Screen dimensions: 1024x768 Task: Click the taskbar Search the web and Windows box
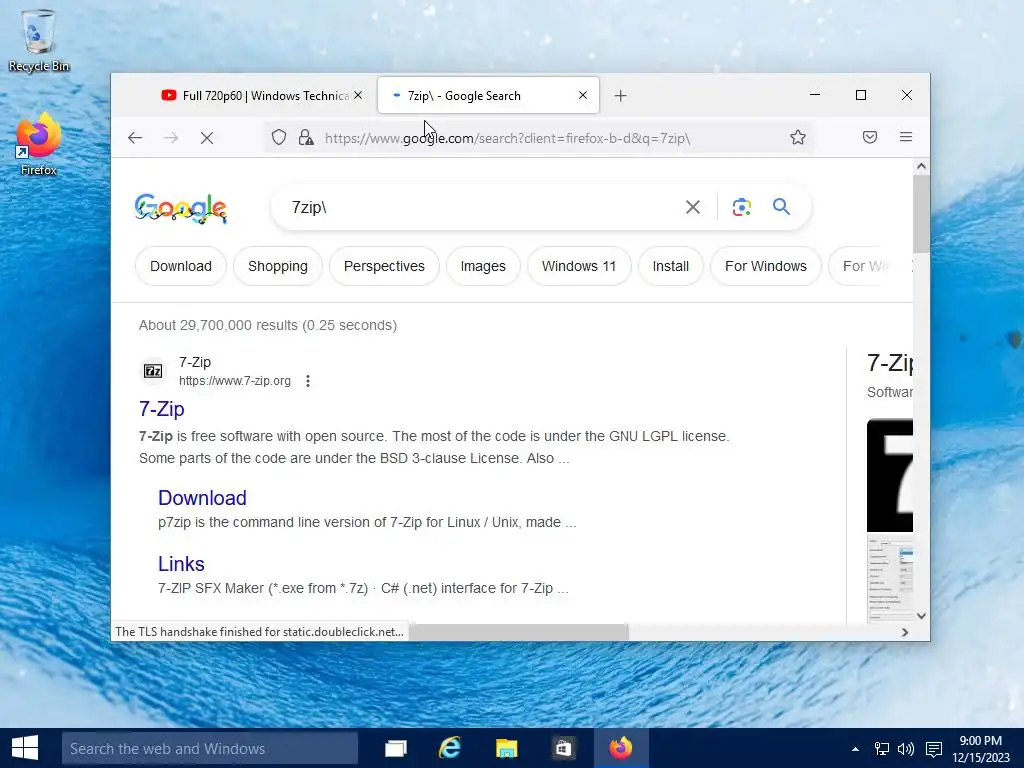pos(210,748)
